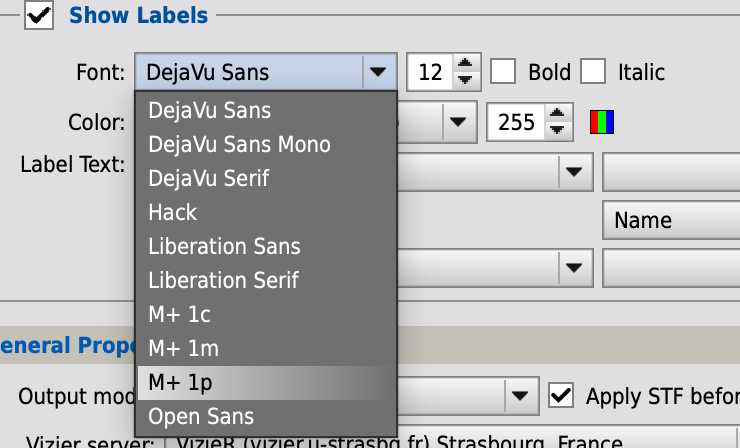Open the Output mode dropdown arrow
The image size is (740, 448).
pyautogui.click(x=520, y=396)
